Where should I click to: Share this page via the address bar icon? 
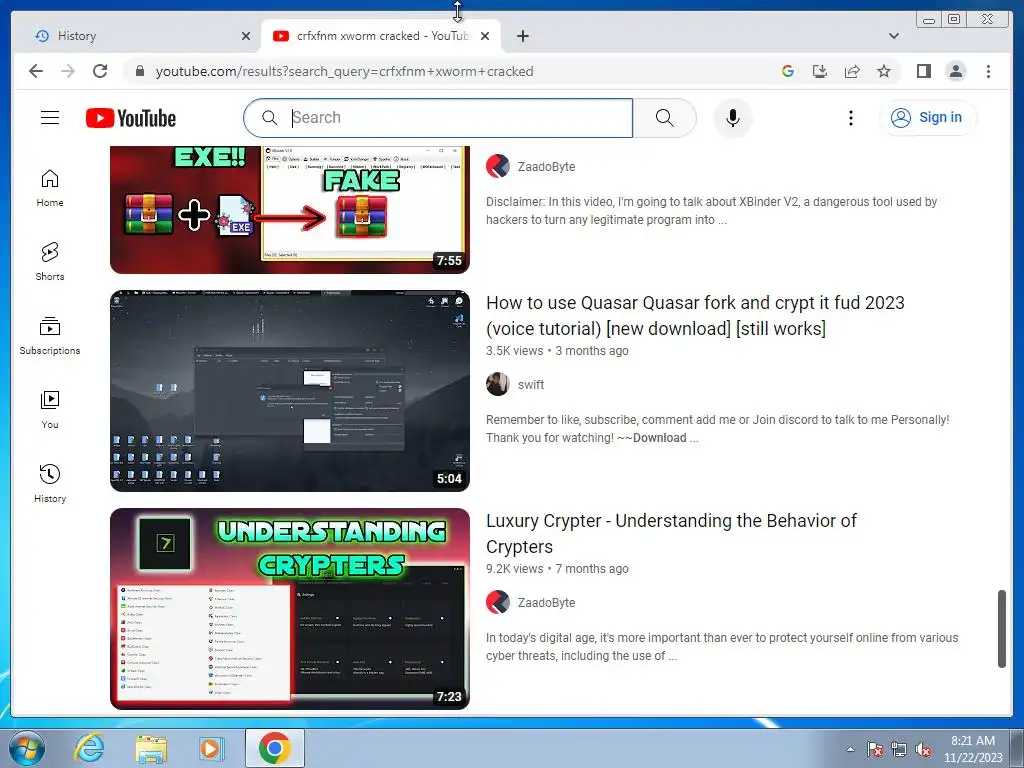pyautogui.click(x=852, y=71)
